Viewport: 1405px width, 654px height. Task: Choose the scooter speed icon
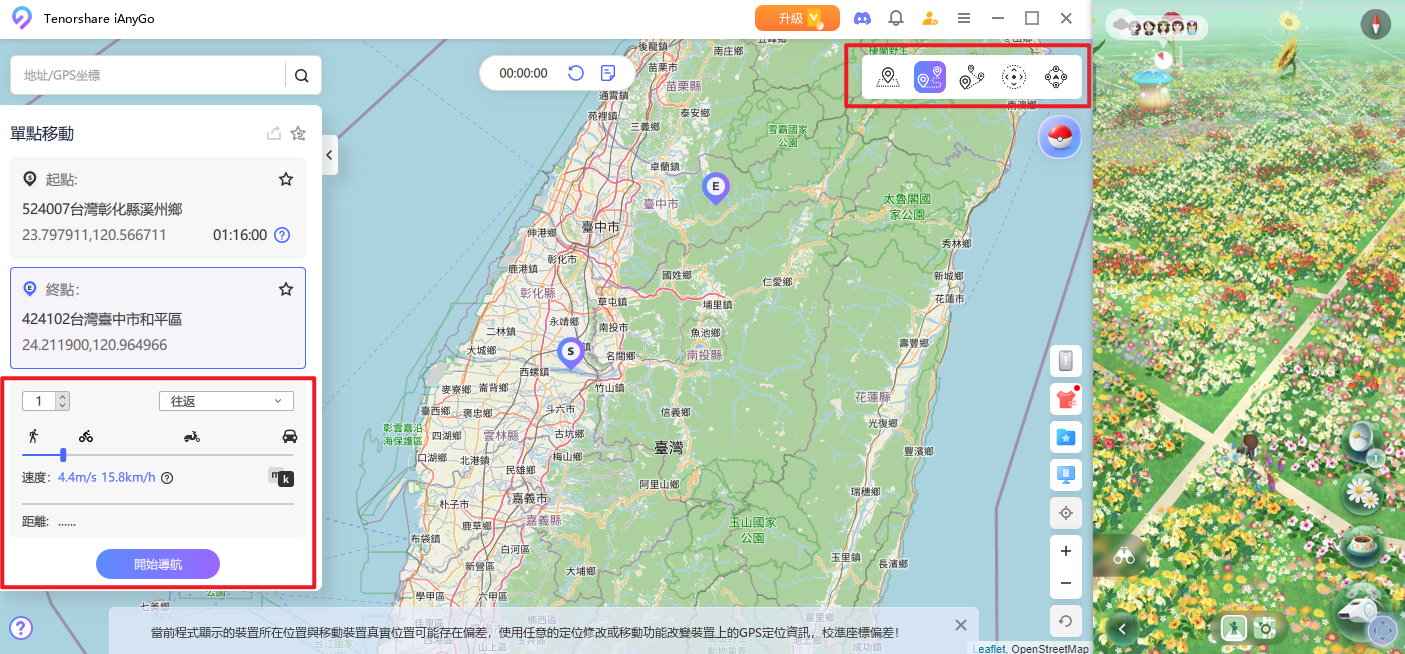click(192, 436)
